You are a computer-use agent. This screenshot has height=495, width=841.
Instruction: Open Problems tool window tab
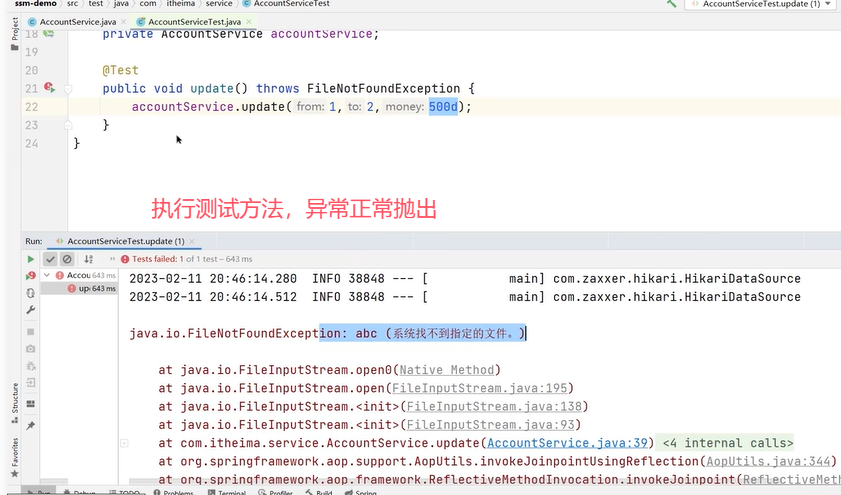pos(173,492)
